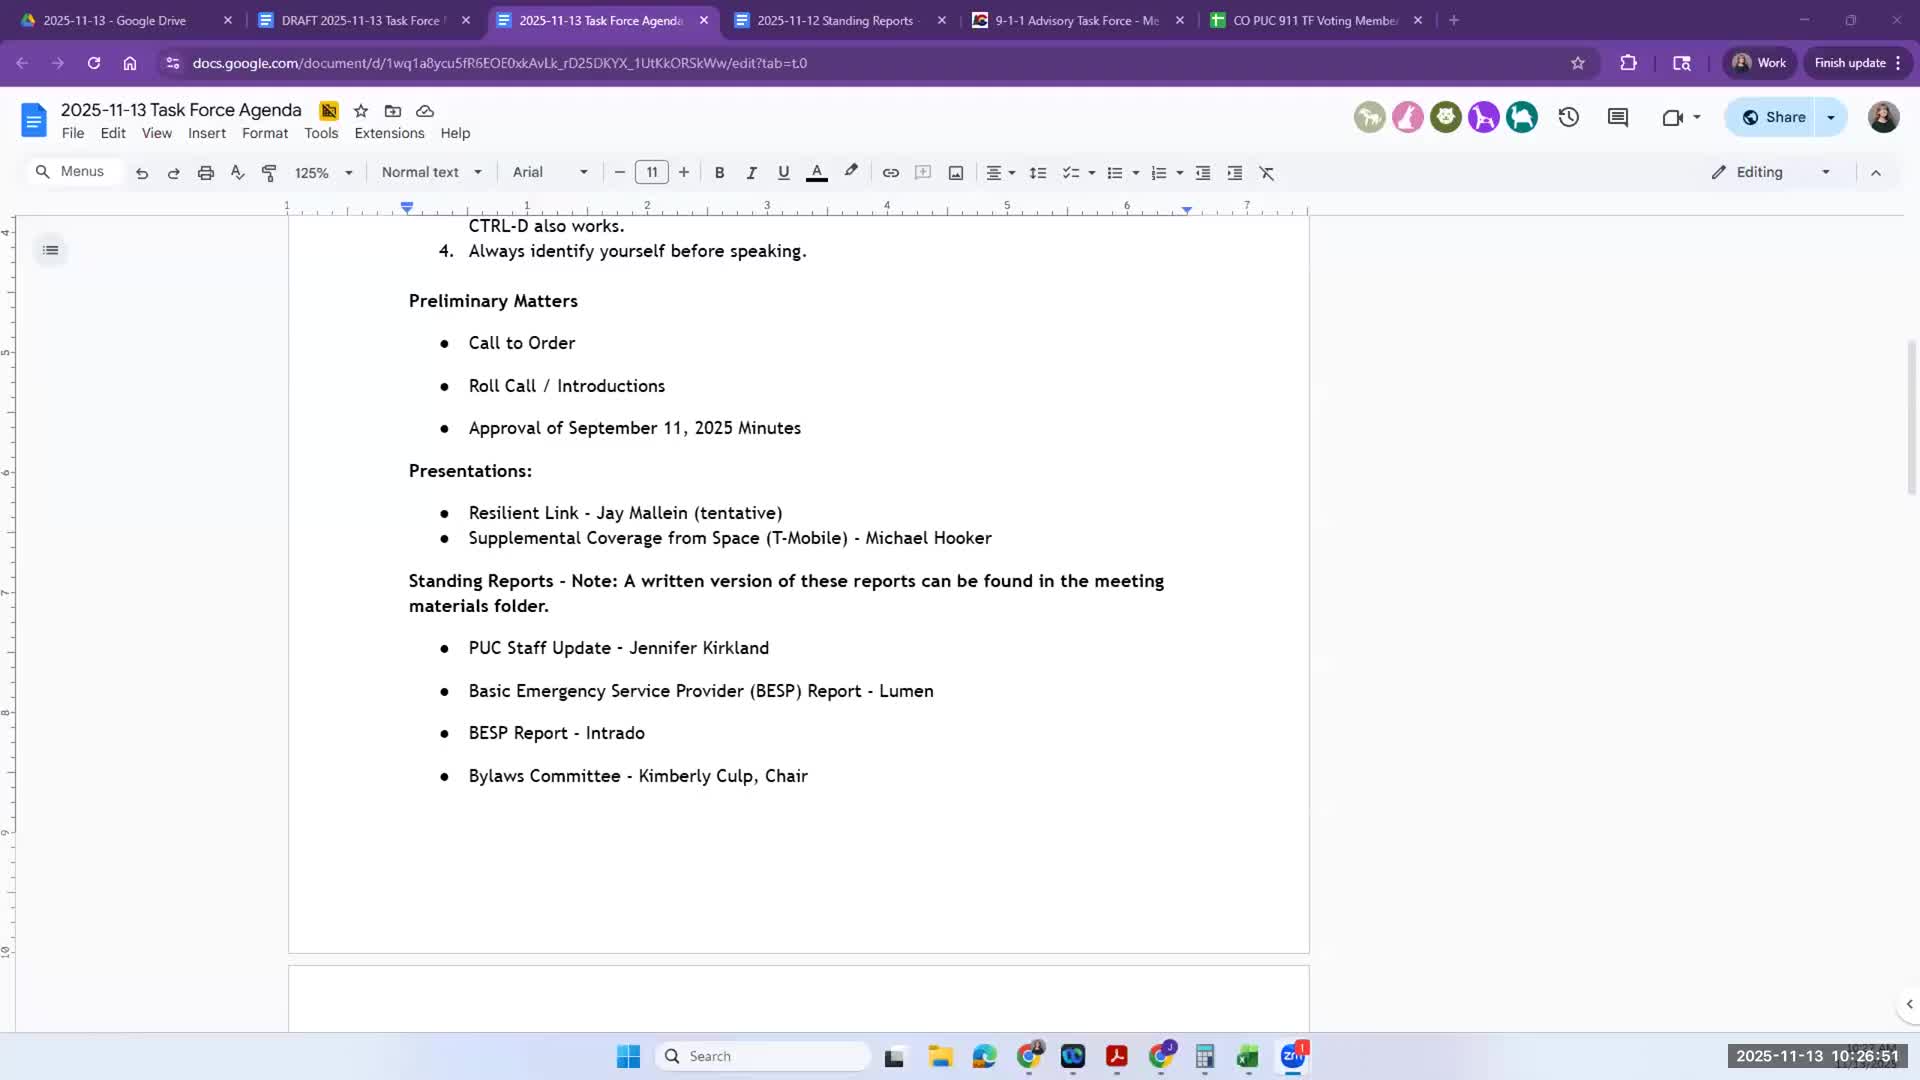Click the font size input field

652,172
